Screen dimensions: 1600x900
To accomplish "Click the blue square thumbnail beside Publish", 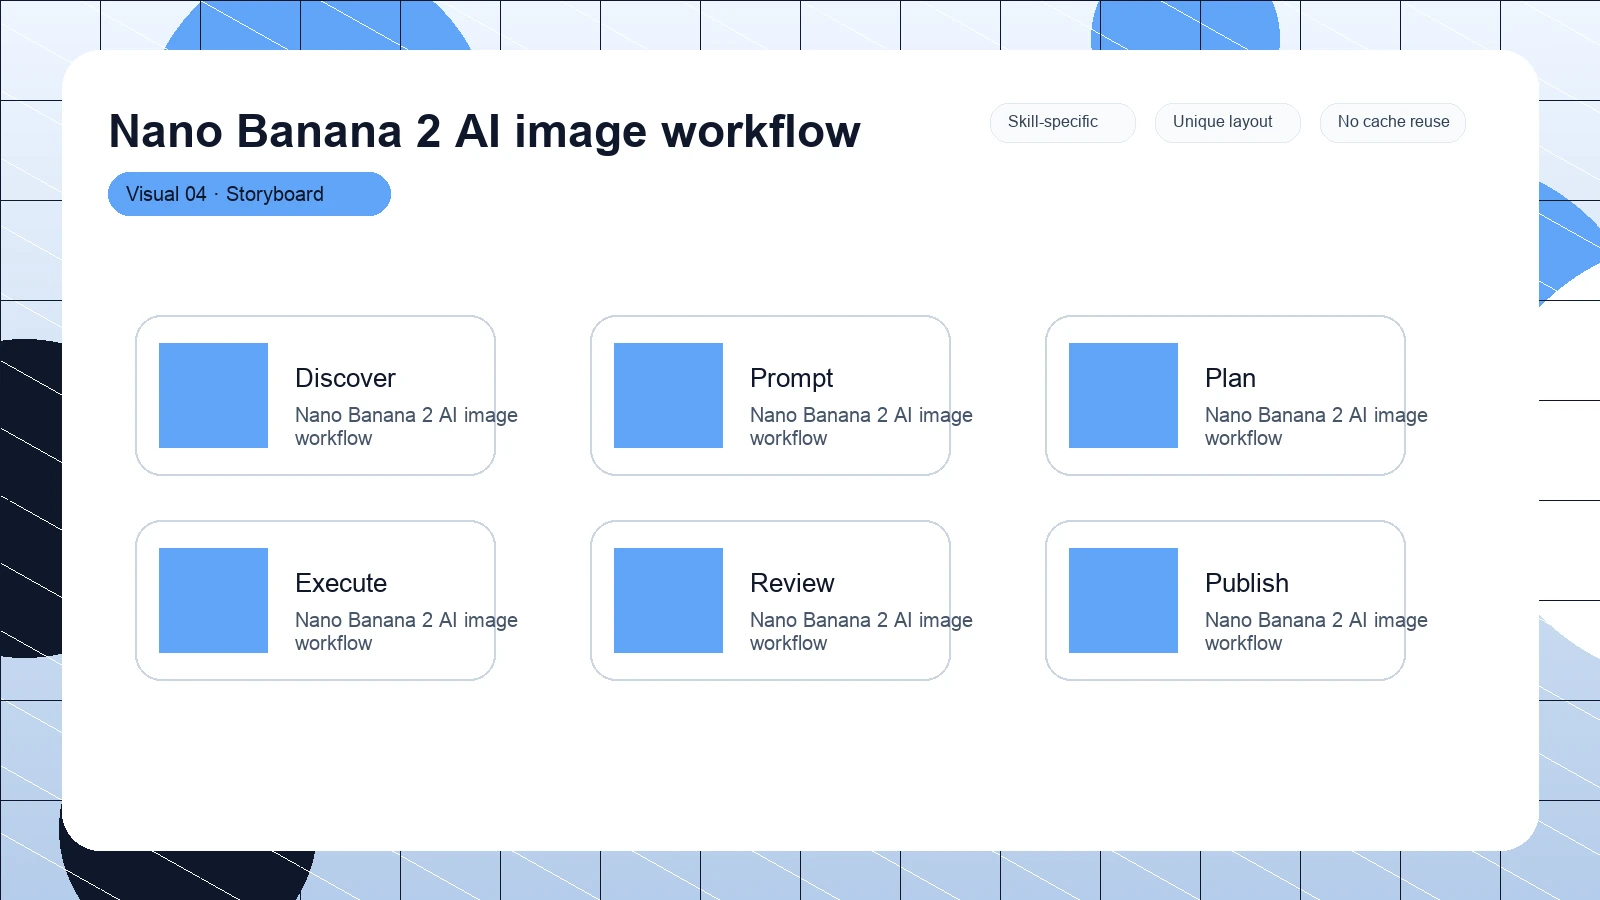I will tap(1123, 600).
